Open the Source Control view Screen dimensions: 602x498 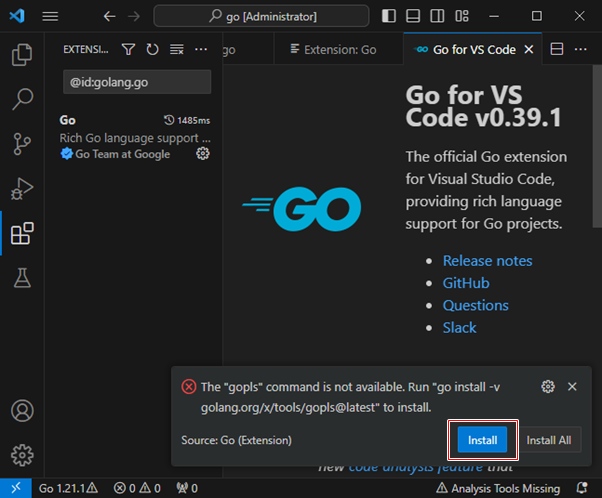coord(22,144)
